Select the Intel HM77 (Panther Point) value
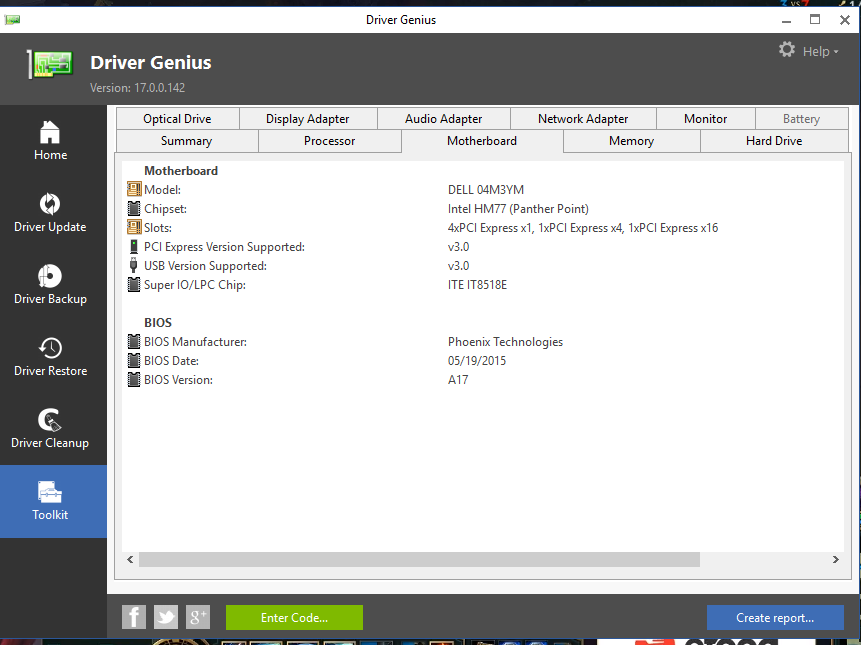Screen dimensions: 861x645 point(518,209)
